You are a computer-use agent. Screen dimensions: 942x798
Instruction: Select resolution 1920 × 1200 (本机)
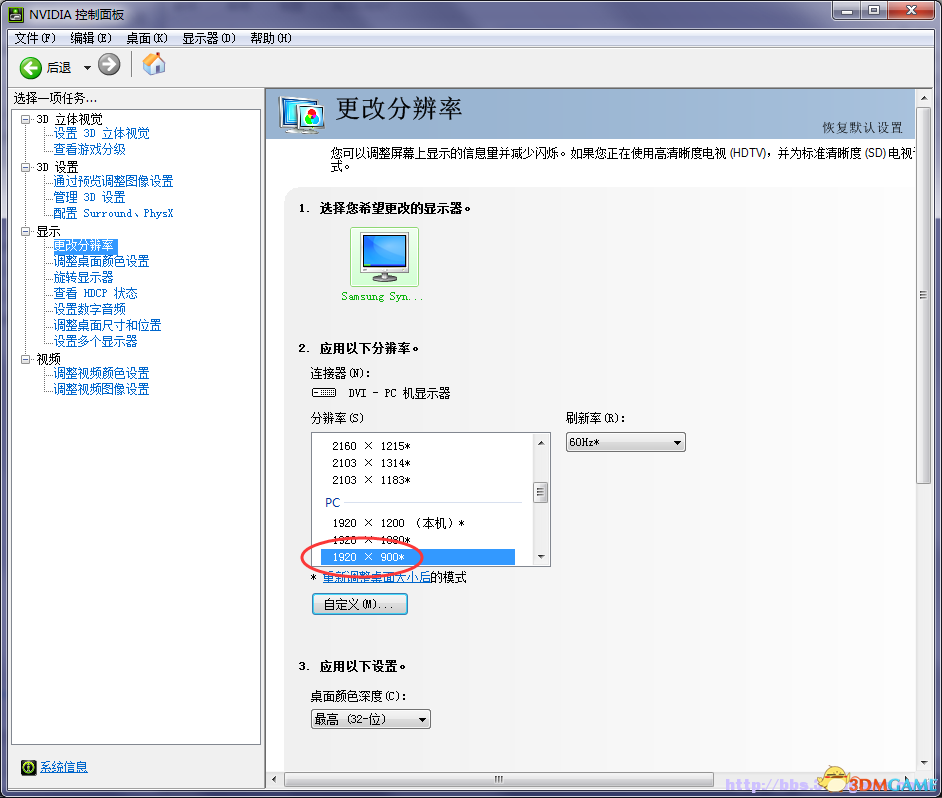(398, 523)
